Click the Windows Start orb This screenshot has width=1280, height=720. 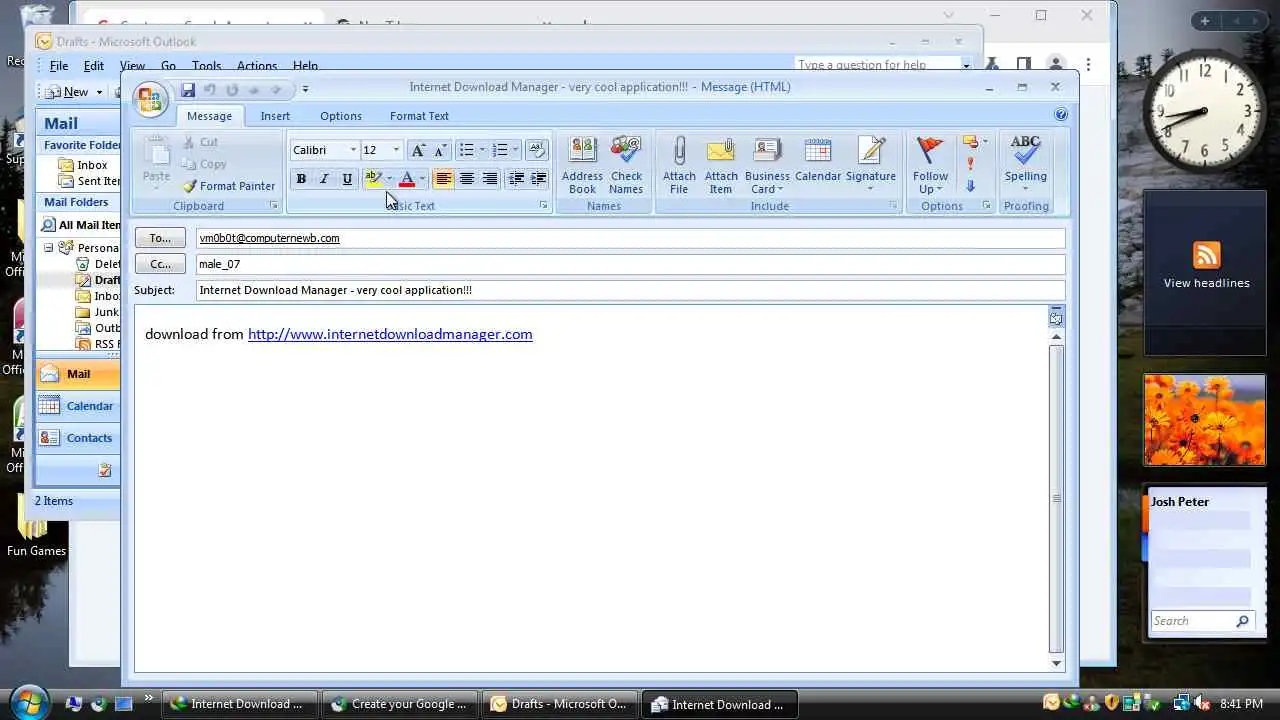(28, 702)
